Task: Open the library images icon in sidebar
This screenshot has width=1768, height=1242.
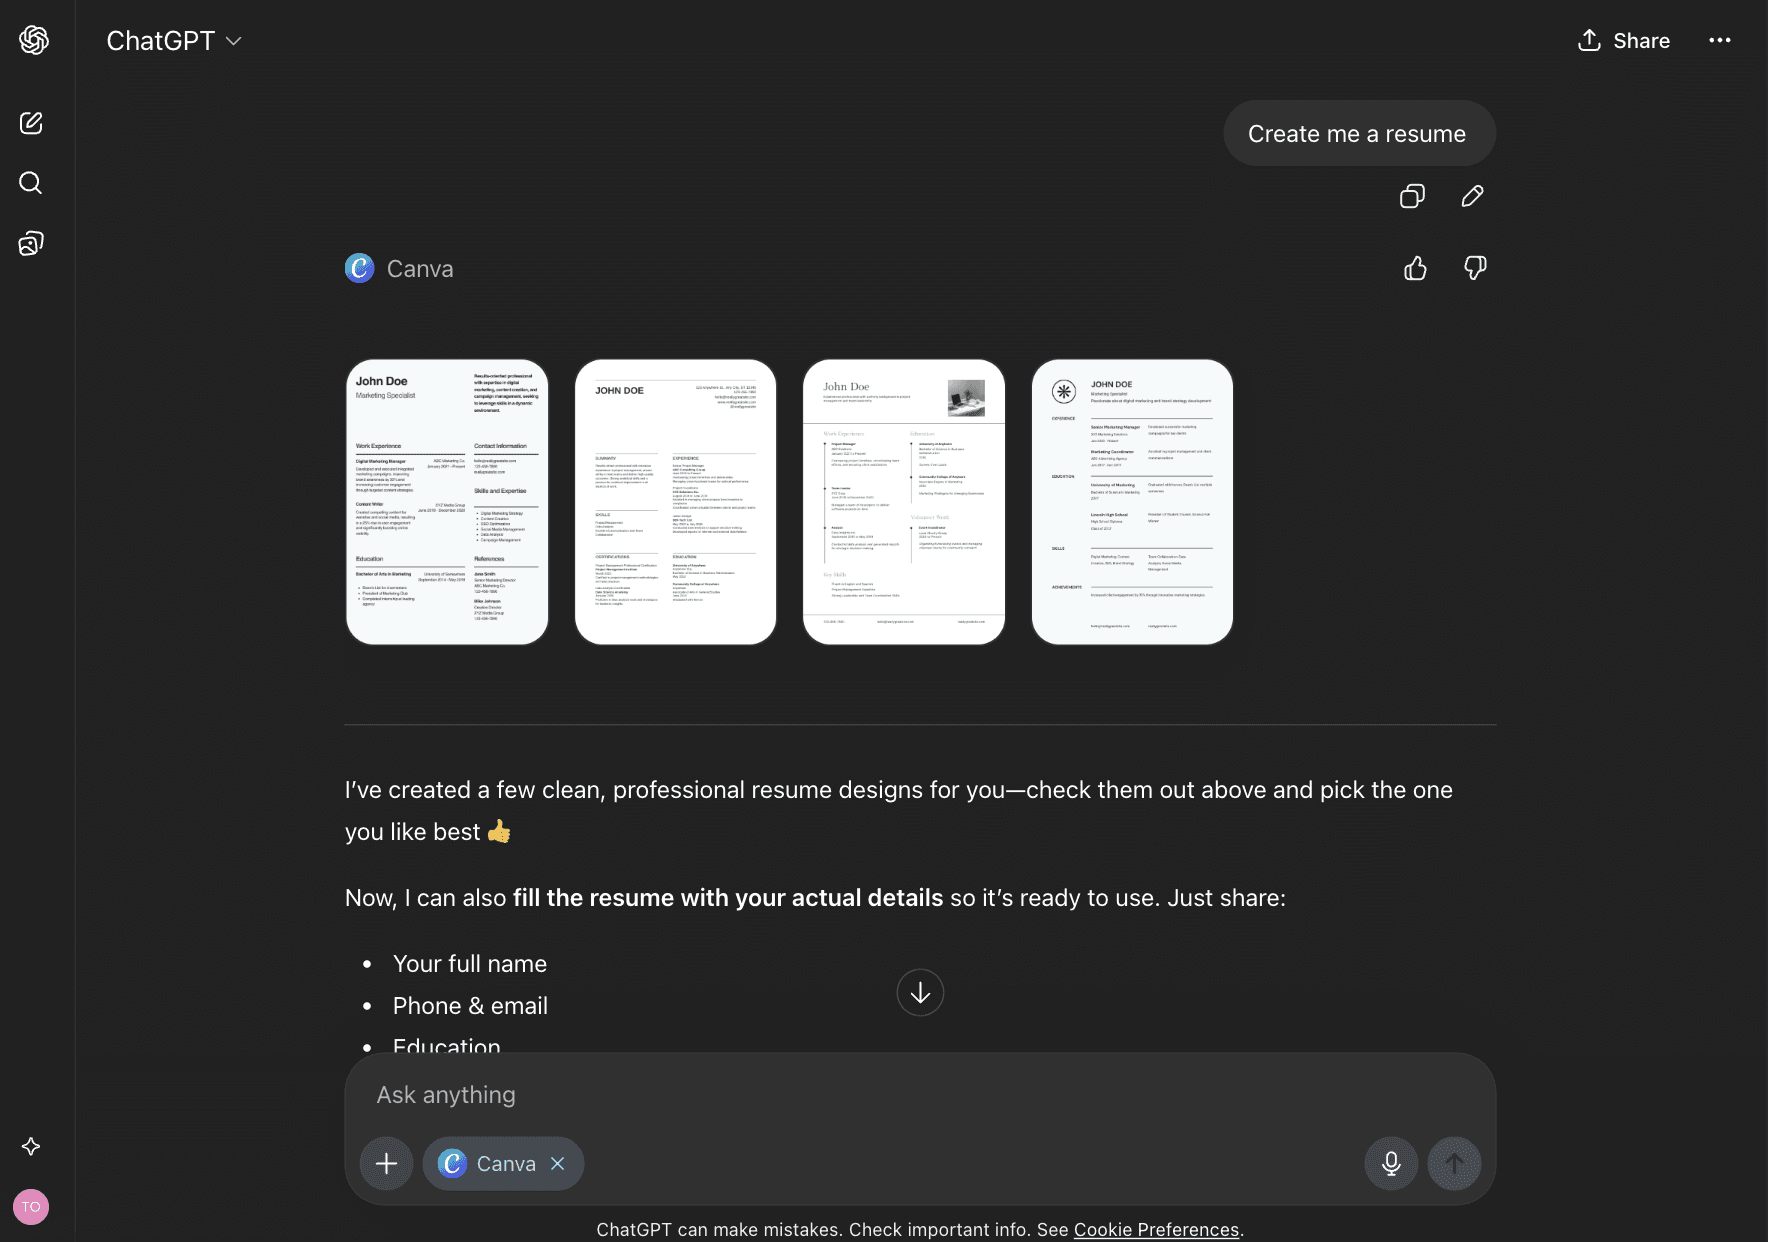Action: click(31, 243)
